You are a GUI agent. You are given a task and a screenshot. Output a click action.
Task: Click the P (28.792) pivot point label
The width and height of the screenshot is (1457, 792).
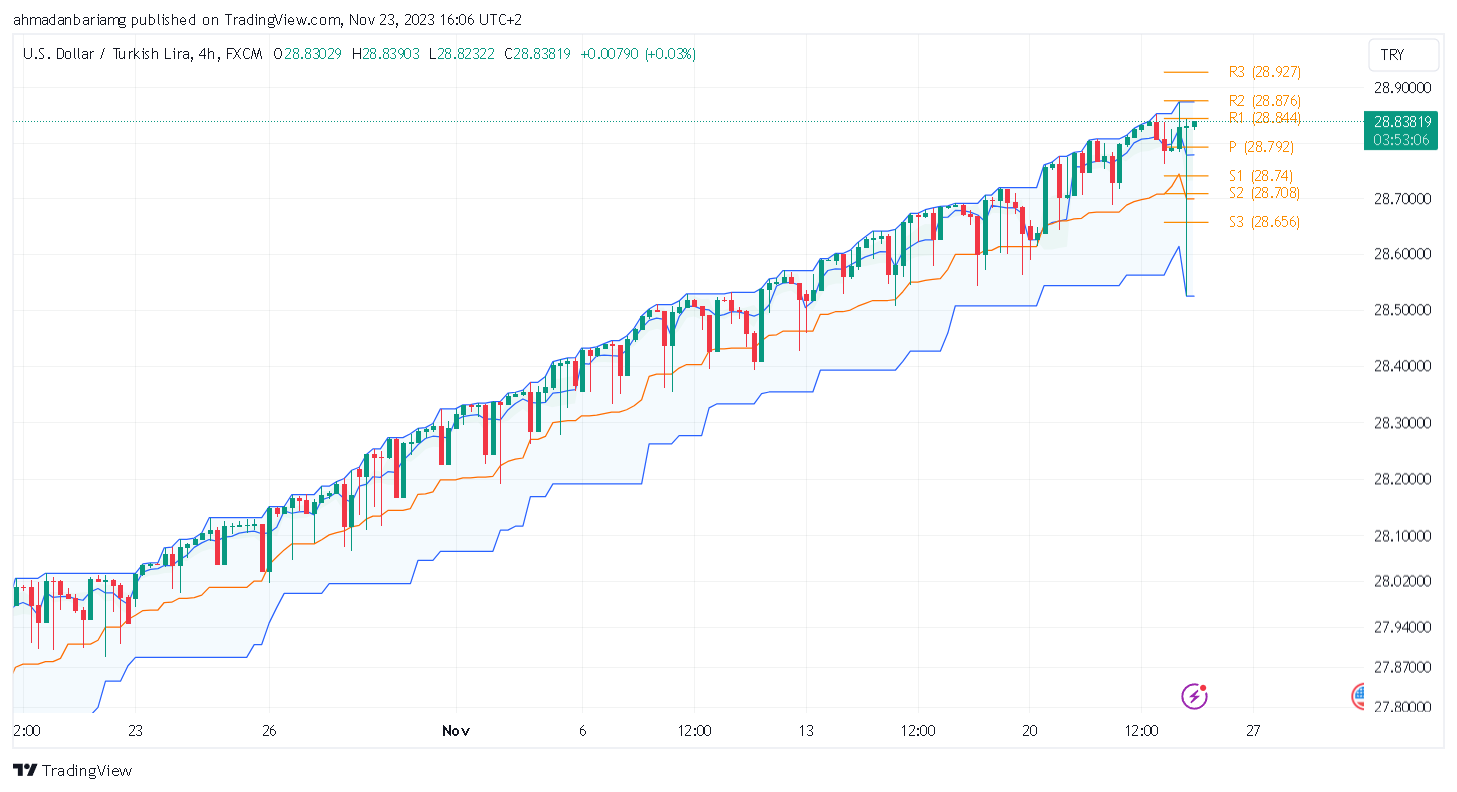pyautogui.click(x=1261, y=147)
